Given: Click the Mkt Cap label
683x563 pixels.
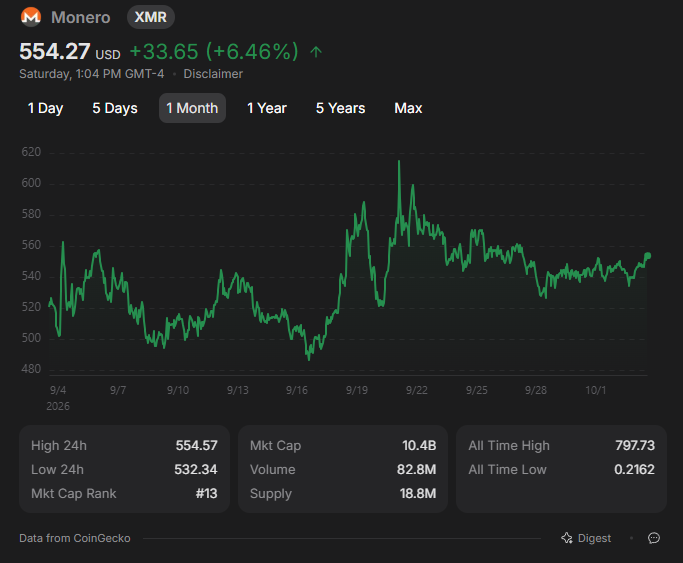Looking at the screenshot, I should pyautogui.click(x=276, y=445).
